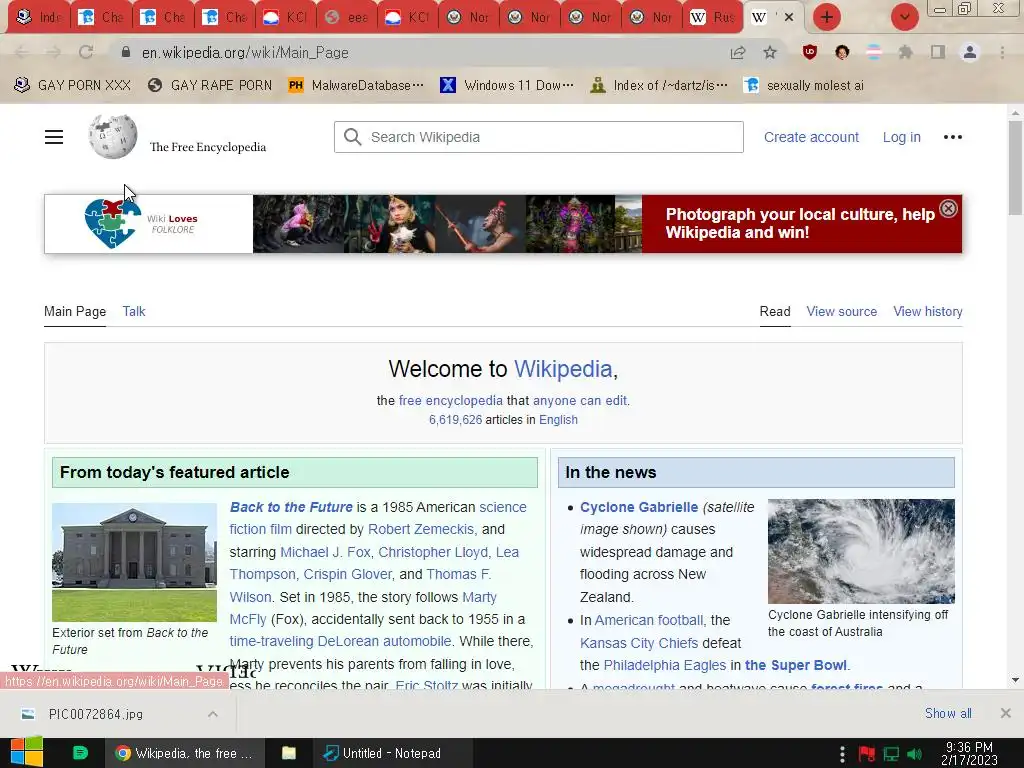Image resolution: width=1024 pixels, height=768 pixels.
Task: Click the Cyclone Gabrielle satellite image
Action: click(x=861, y=551)
